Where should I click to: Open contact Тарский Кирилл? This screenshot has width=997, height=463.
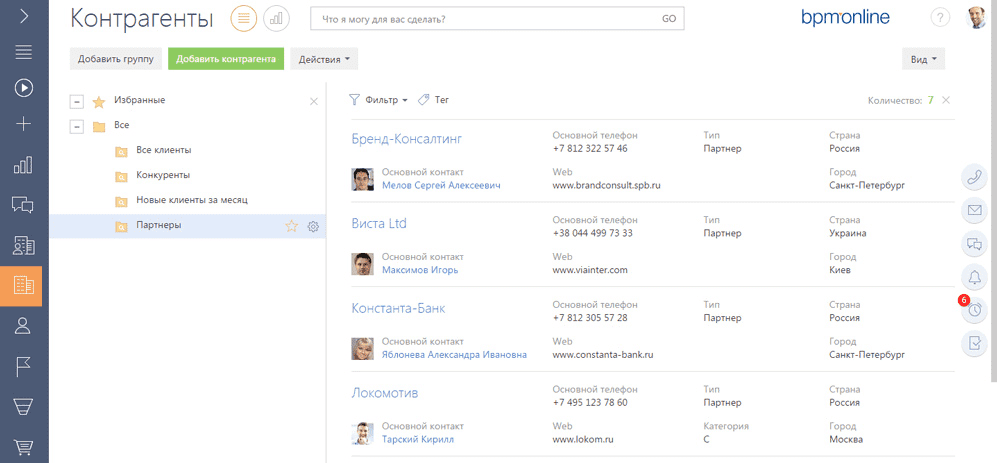tap(418, 439)
